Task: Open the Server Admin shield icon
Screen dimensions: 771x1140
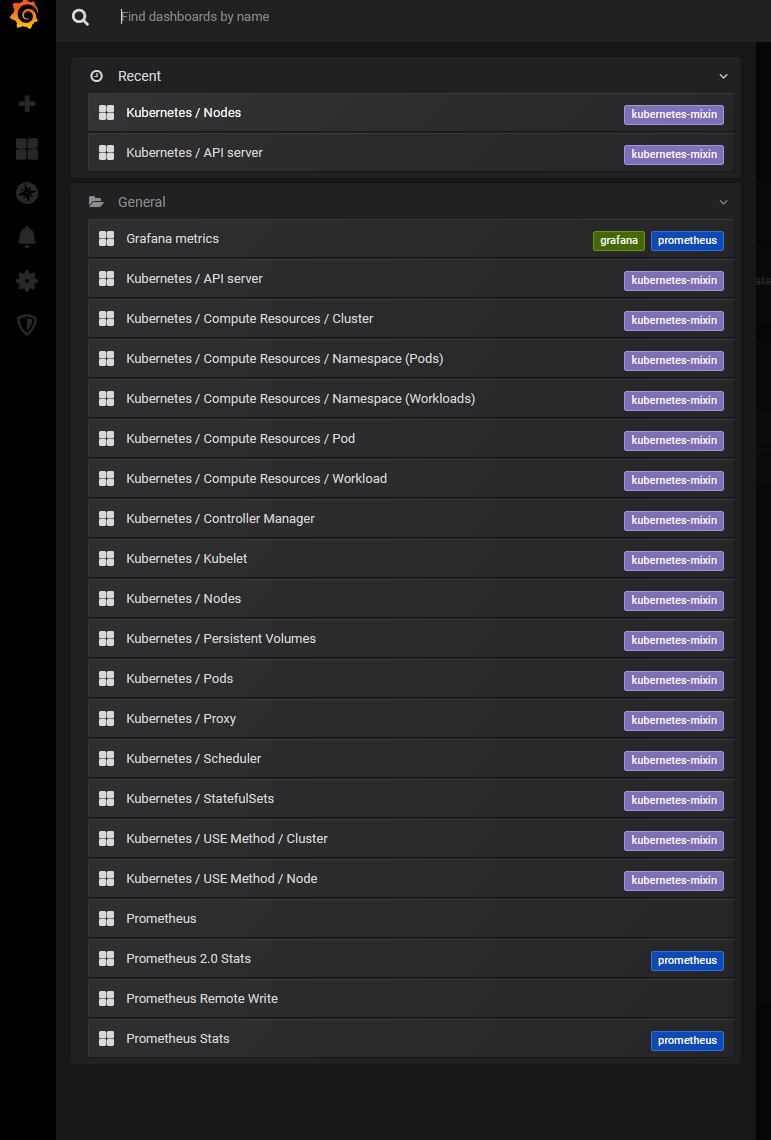Action: pyautogui.click(x=27, y=324)
